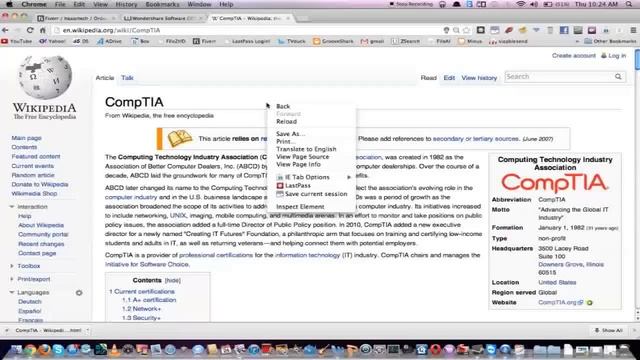The image size is (640, 360).
Task: Click the magnifier icon in Wikipedia search
Action: coord(618,76)
